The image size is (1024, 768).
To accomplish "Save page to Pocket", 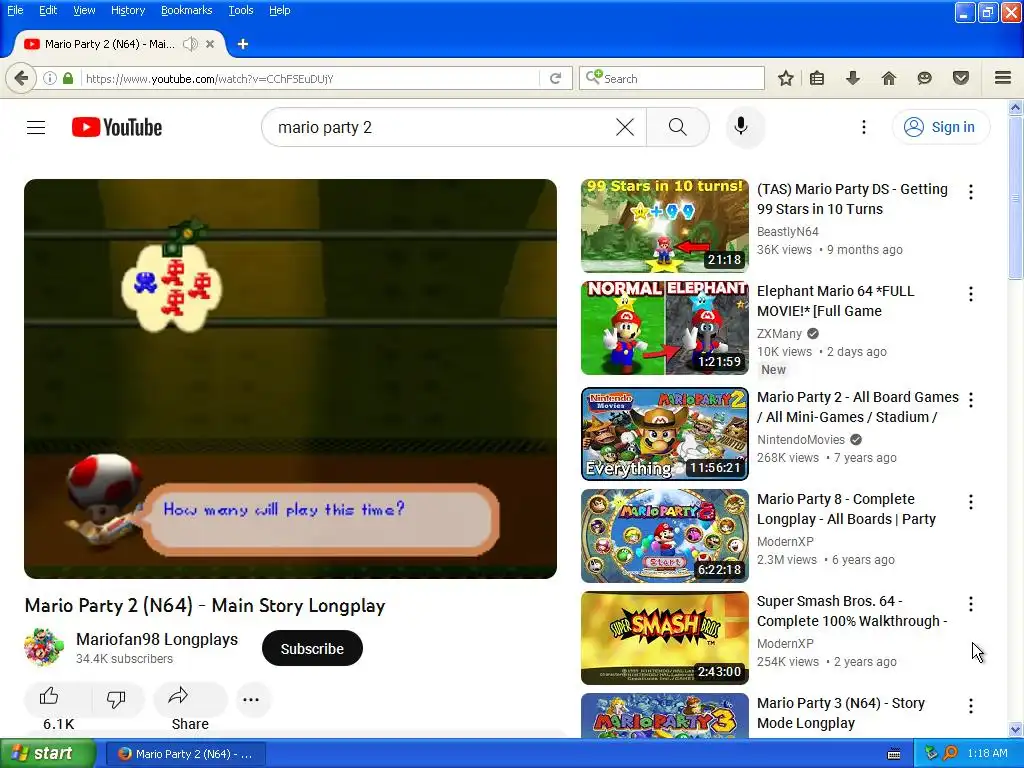I will click(x=961, y=78).
